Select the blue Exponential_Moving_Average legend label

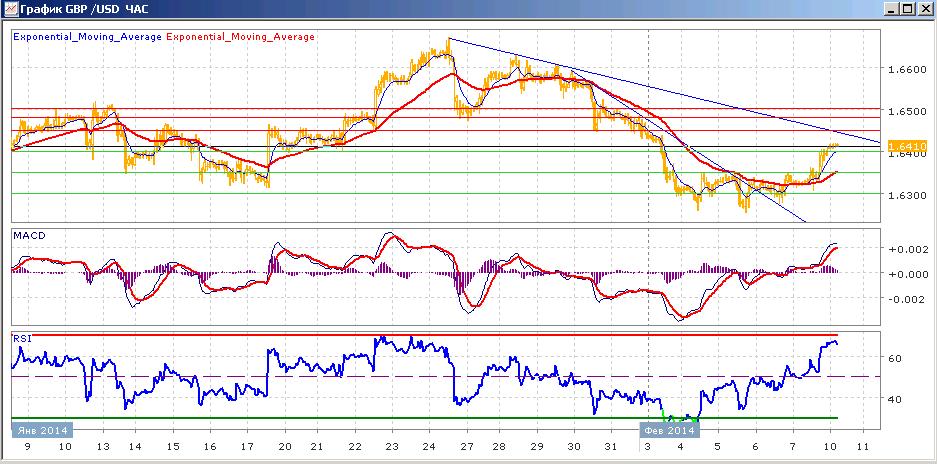[87, 37]
